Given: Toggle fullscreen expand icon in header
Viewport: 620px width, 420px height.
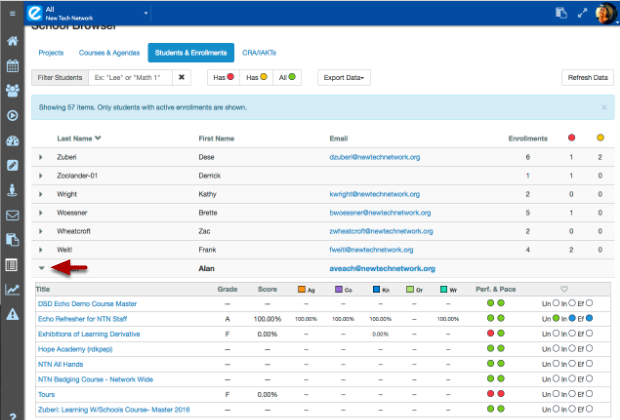Looking at the screenshot, I should 582,13.
